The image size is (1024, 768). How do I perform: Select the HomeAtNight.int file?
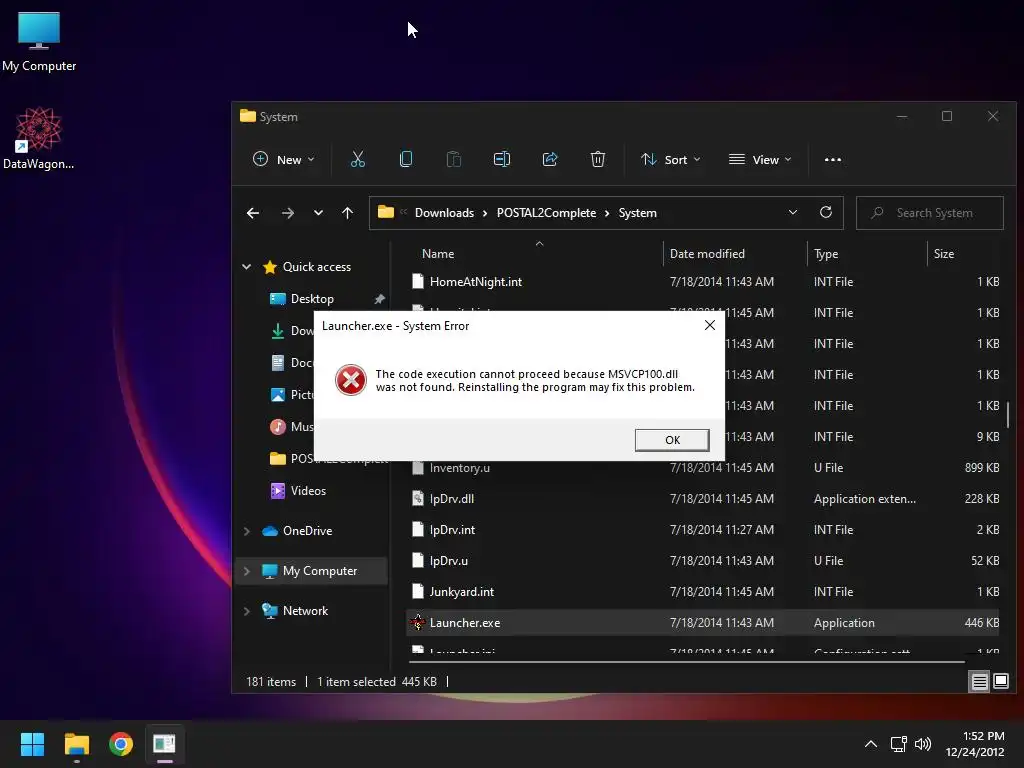point(703,281)
